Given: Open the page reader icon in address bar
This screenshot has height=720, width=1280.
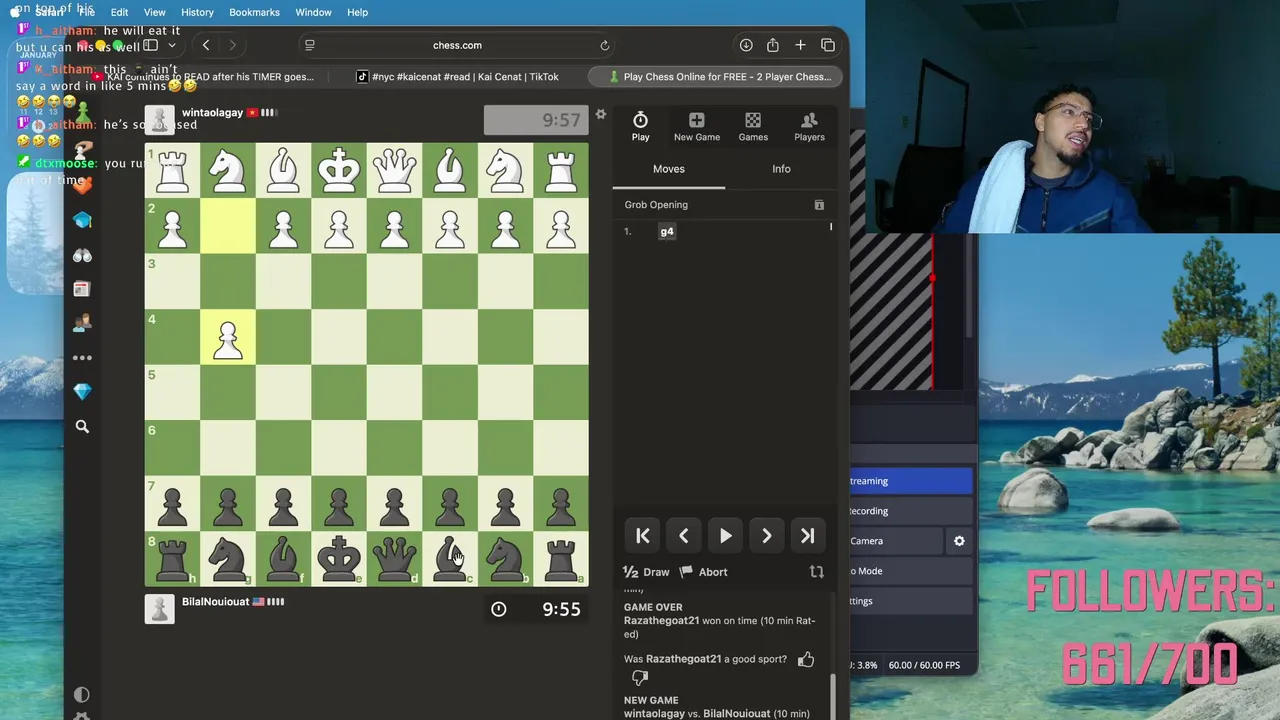Looking at the screenshot, I should (310, 45).
